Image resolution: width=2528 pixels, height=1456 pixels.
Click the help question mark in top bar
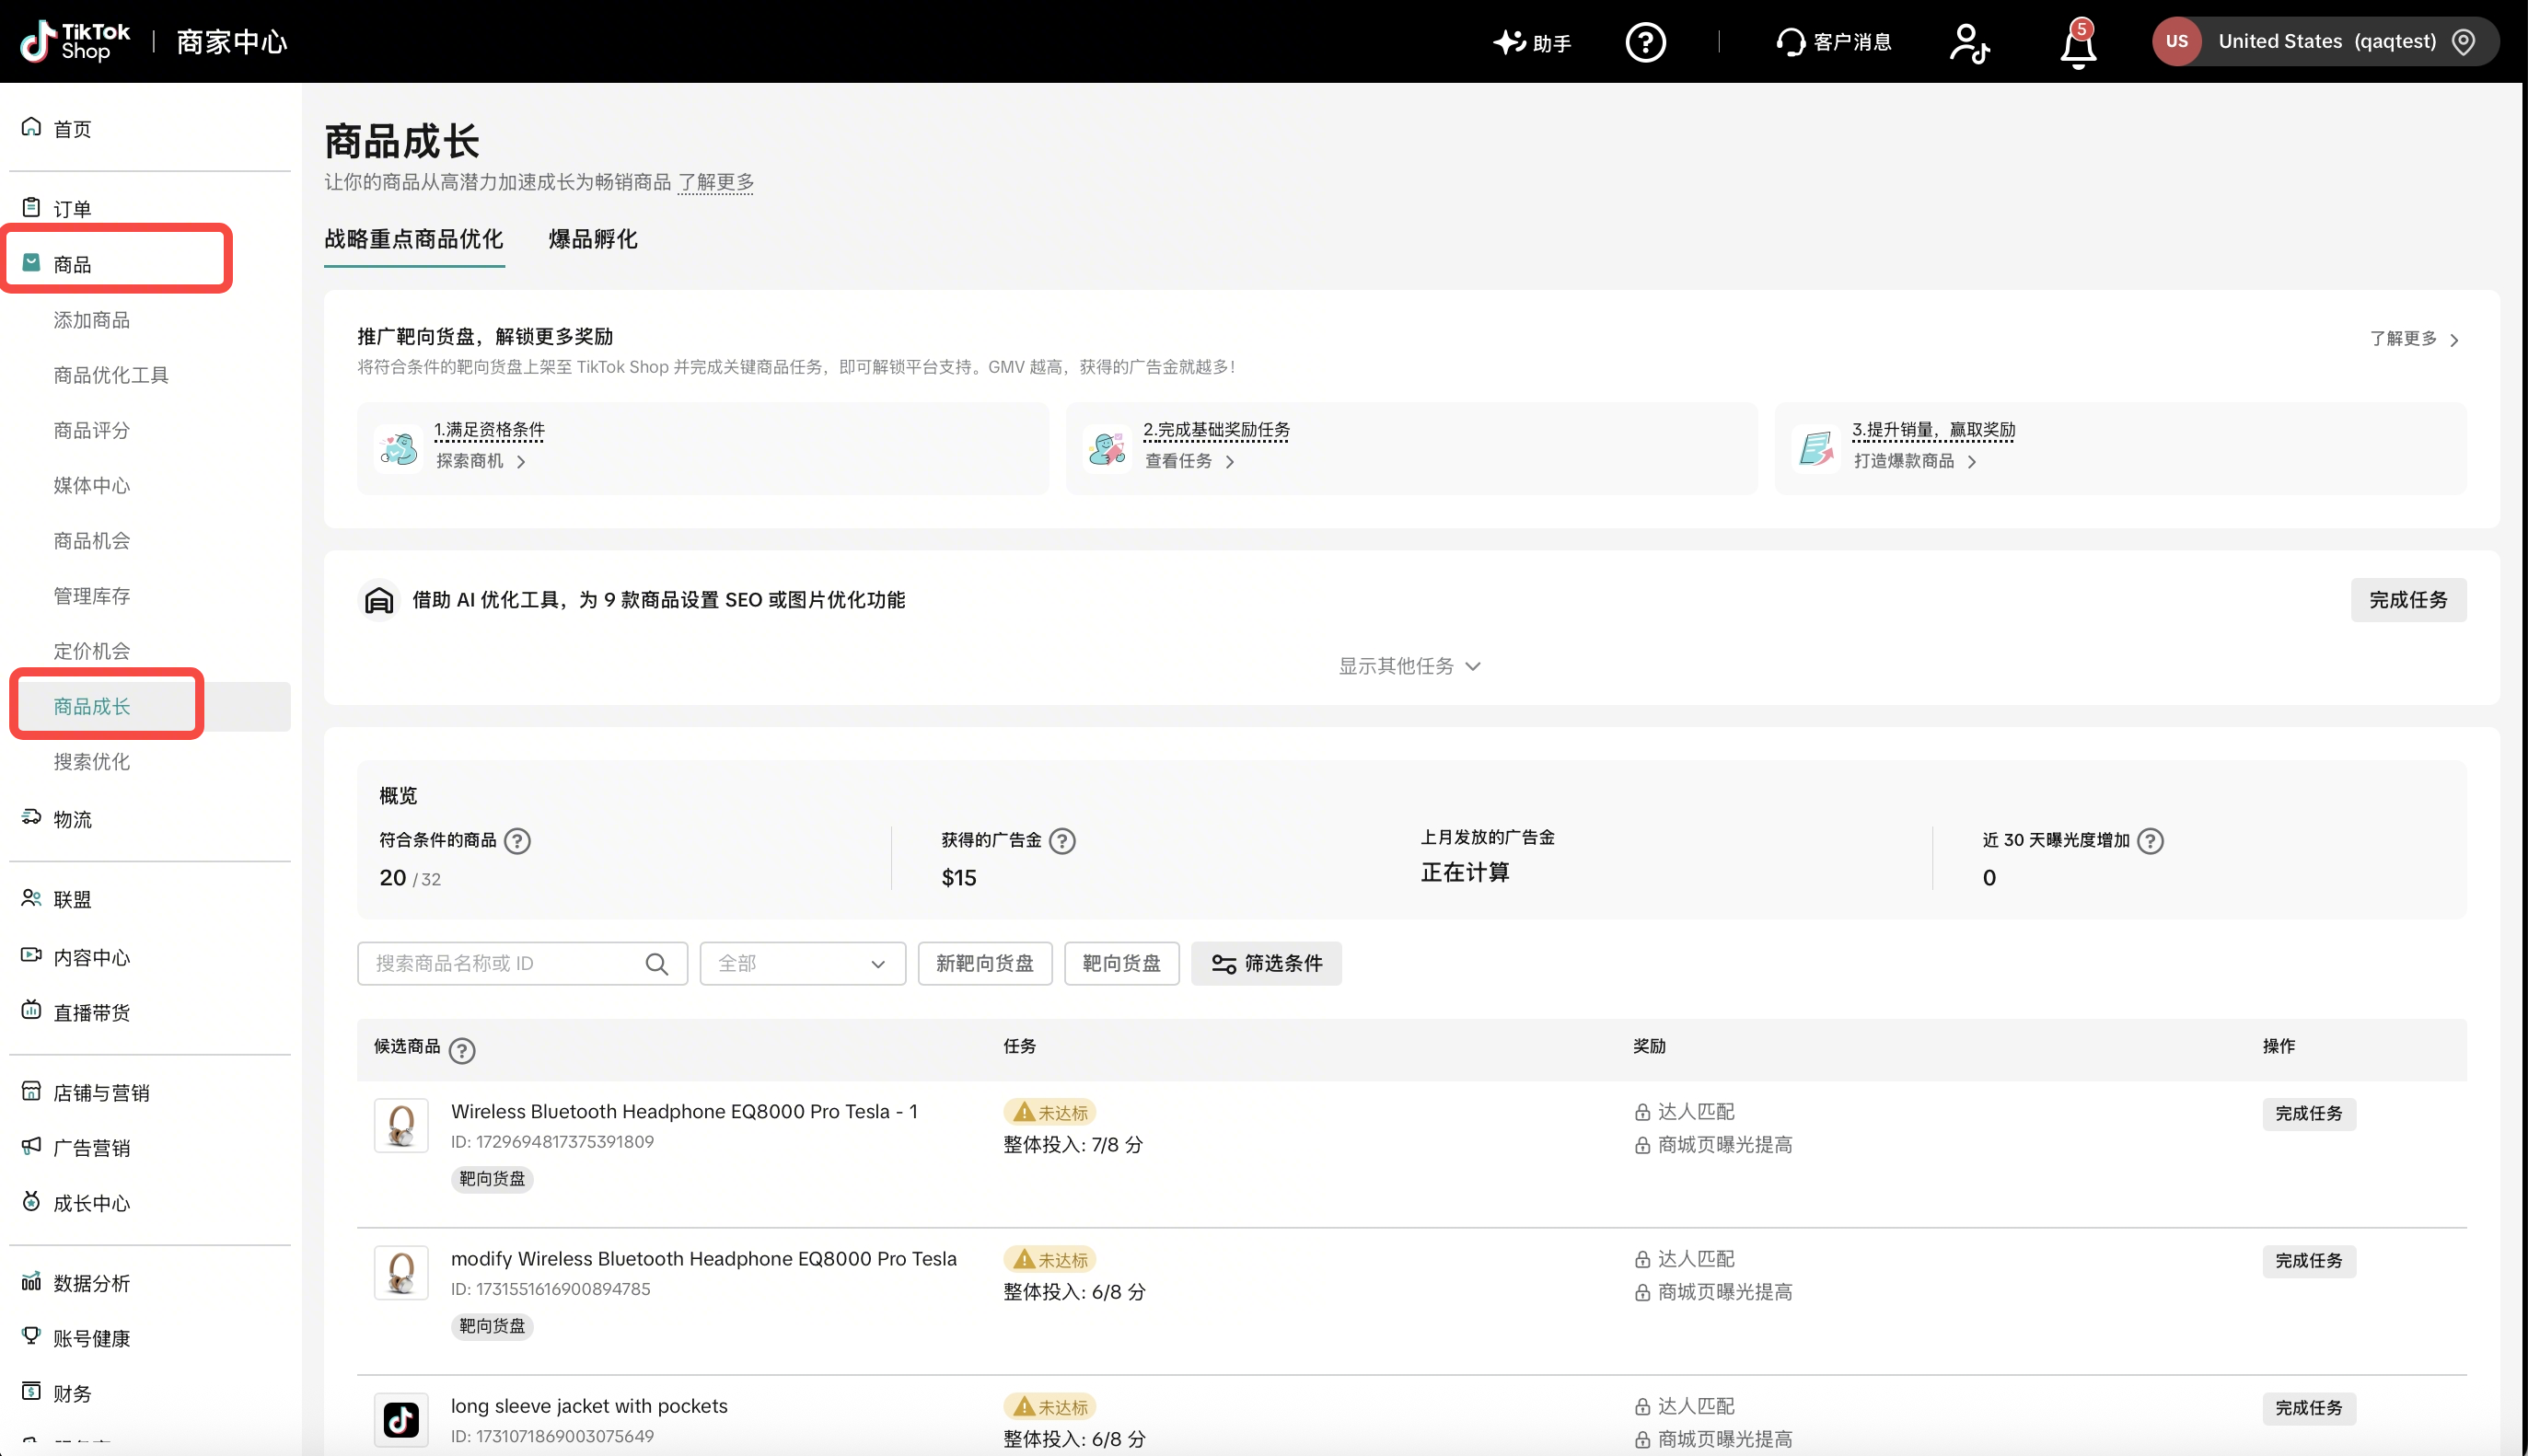[1645, 42]
